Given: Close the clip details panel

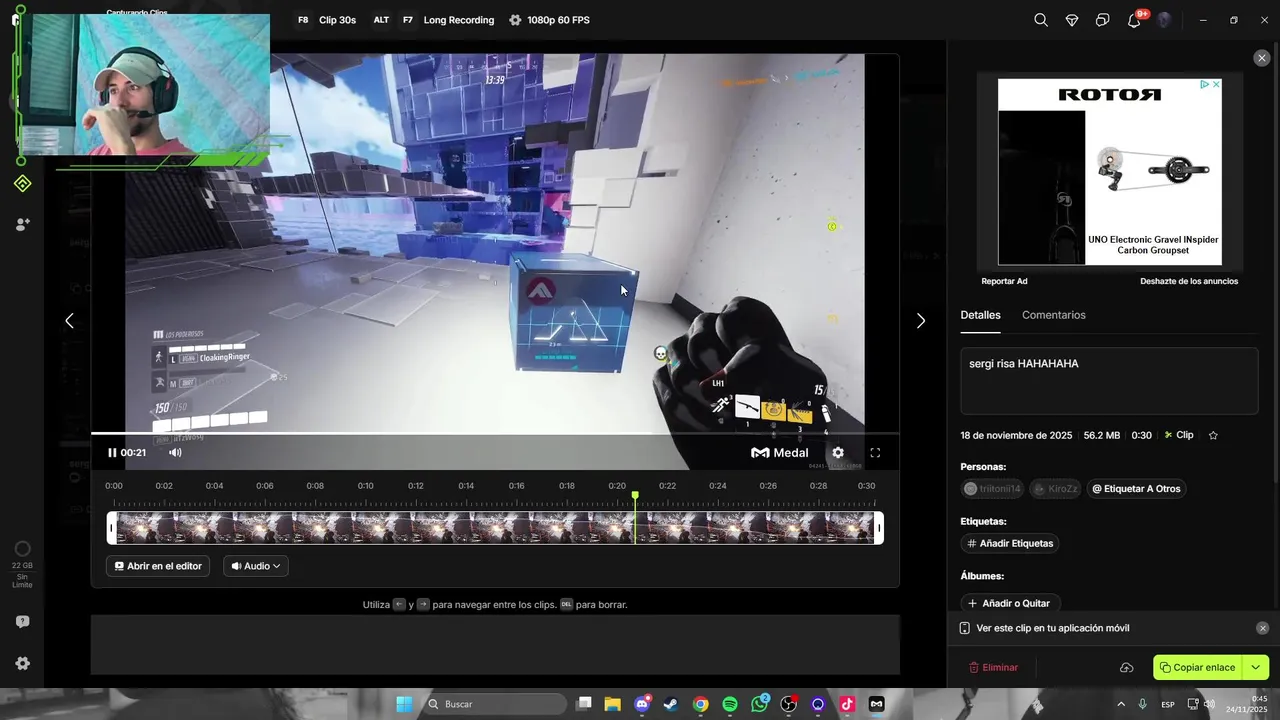Looking at the screenshot, I should pos(1261,58).
